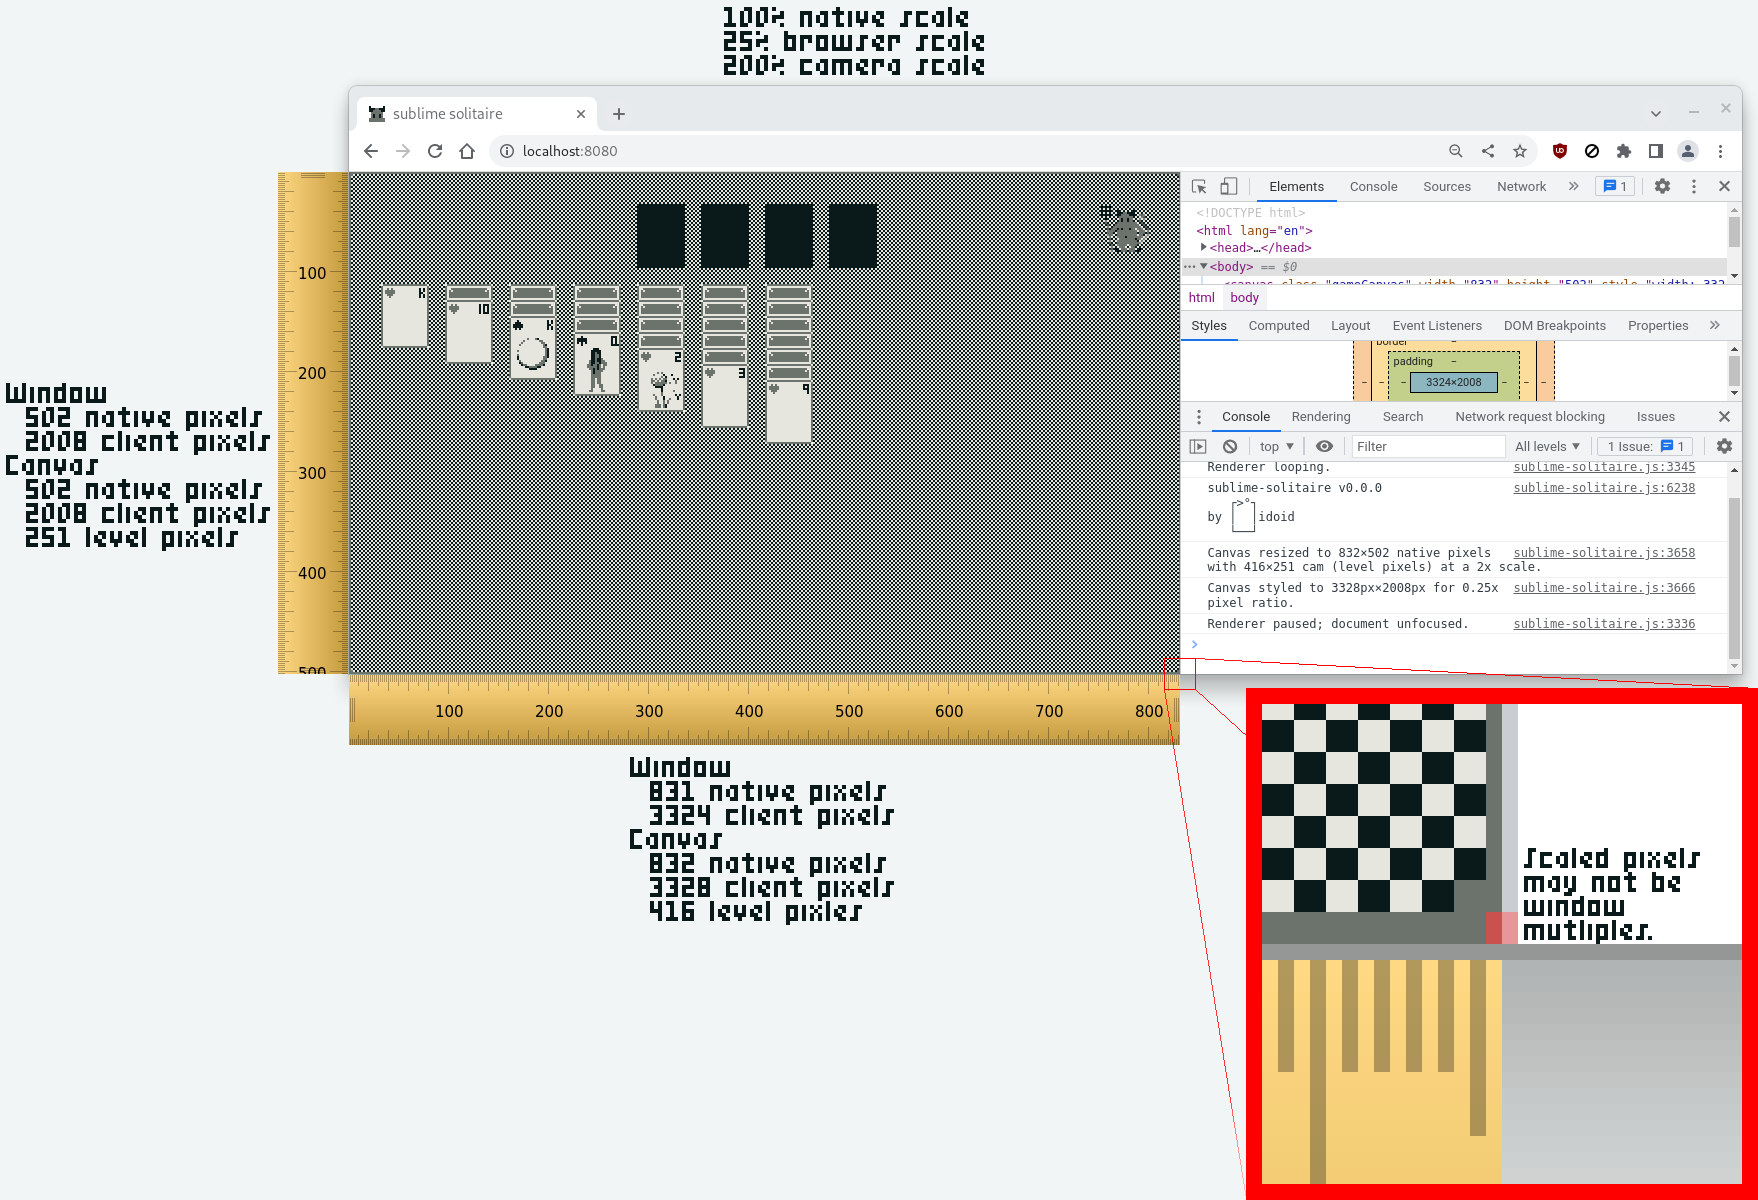Open sublime-solitaire.js:6238 source link
The height and width of the screenshot is (1200, 1758).
click(x=1604, y=488)
